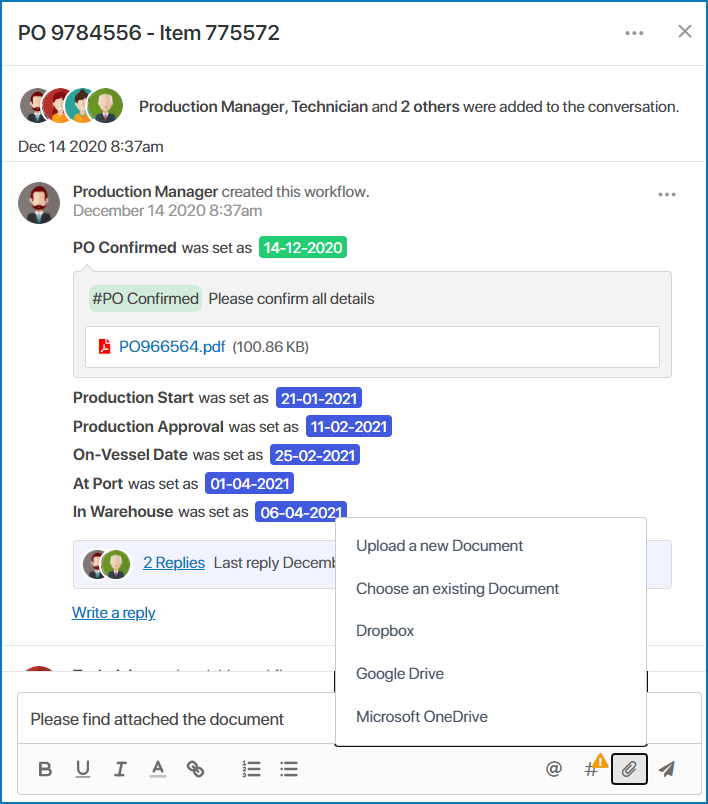Insert a numbered list
Screen dimensions: 708x804
click(x=251, y=769)
